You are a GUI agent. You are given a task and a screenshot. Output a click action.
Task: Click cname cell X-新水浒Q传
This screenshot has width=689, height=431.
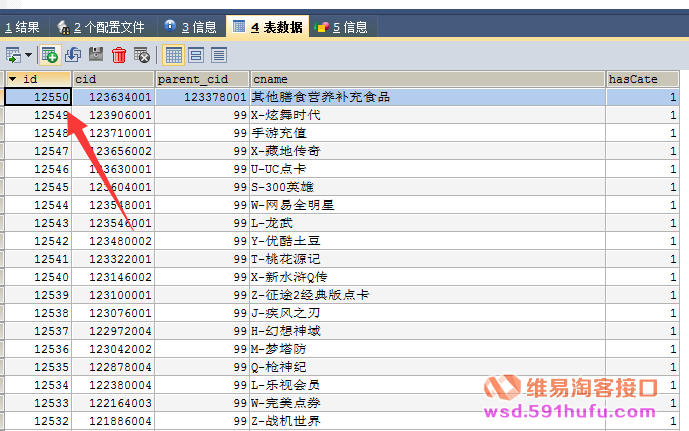coord(428,277)
